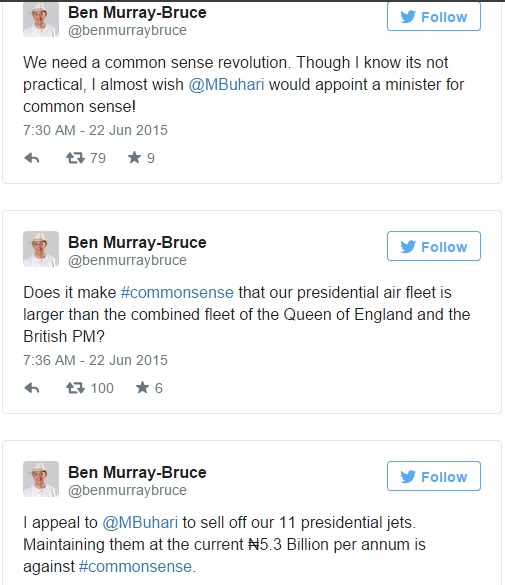Screen dimensions: 505x585
Task: Retweet the tweet with 100 retweets
Action: [x=76, y=388]
